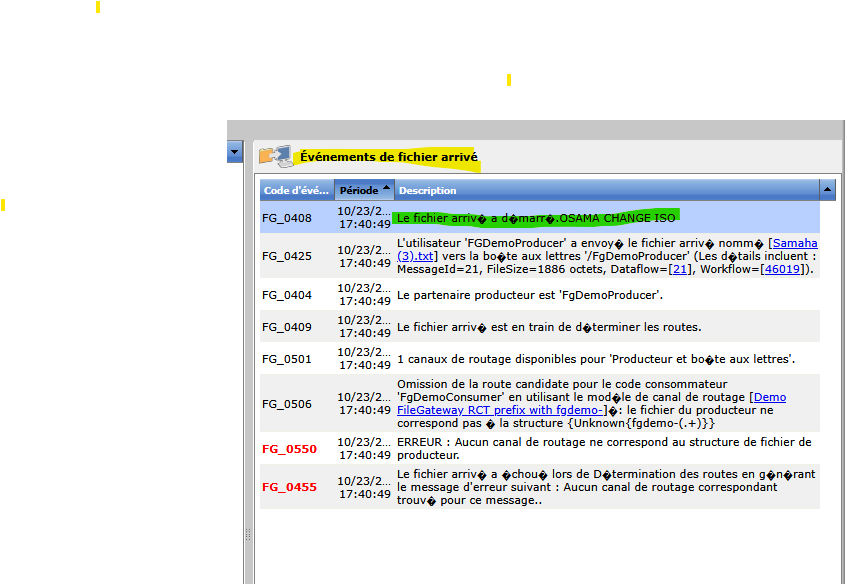The height and width of the screenshot is (584, 845).
Task: Select the red FG_0455 failure row
Action: pyautogui.click(x=289, y=487)
